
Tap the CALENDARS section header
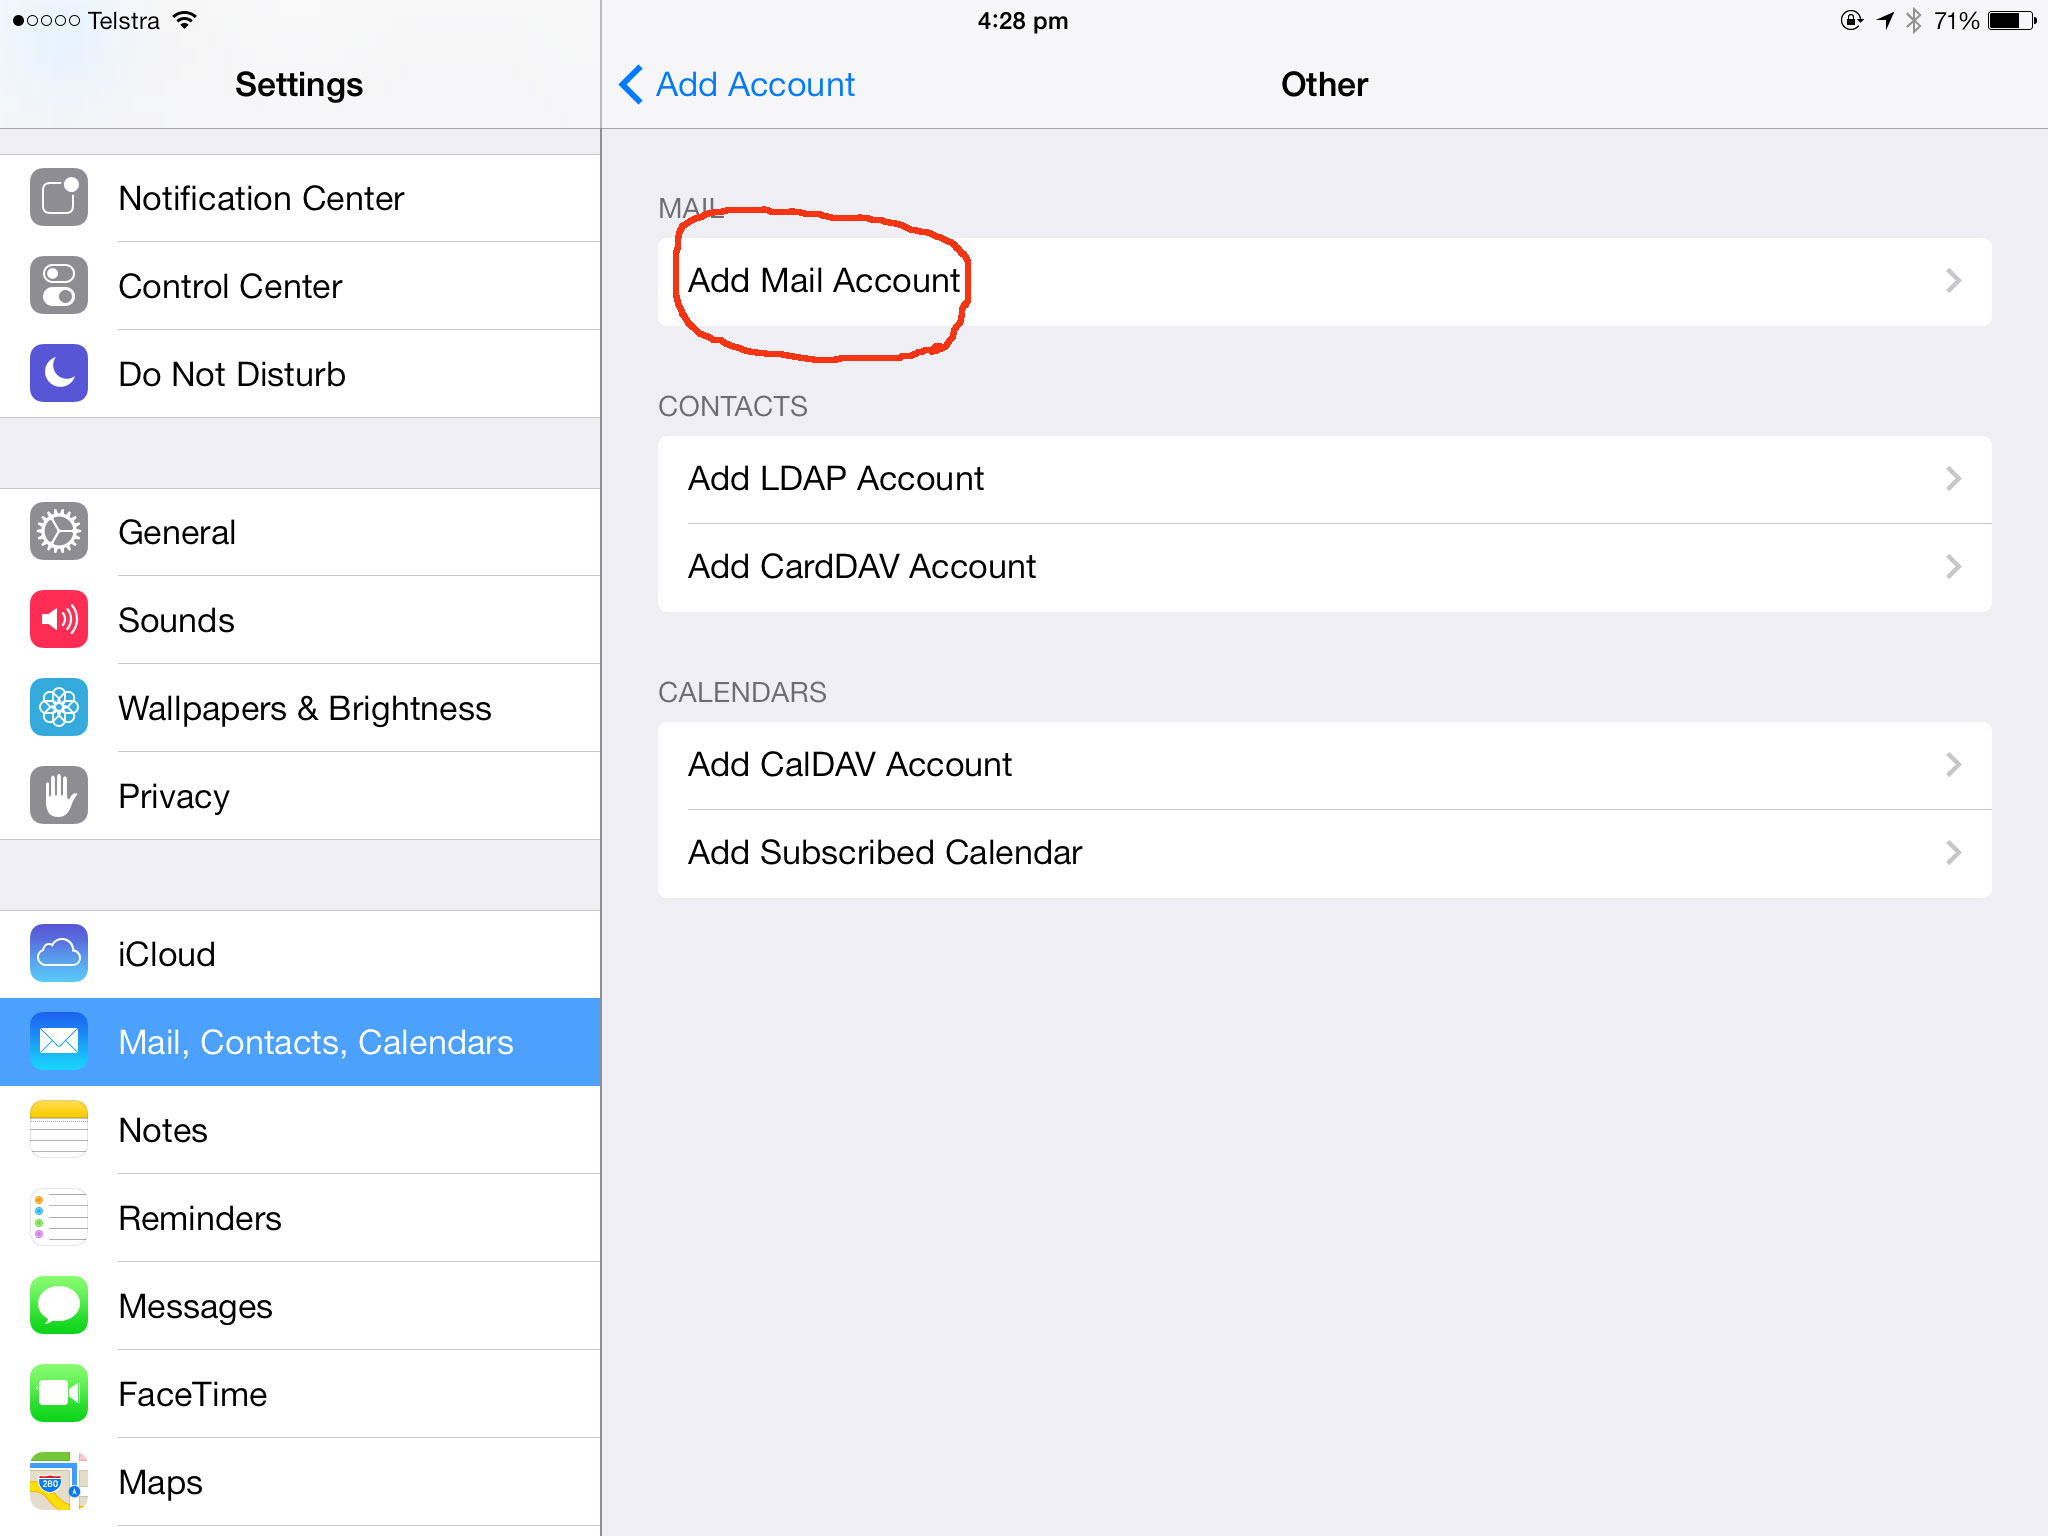point(742,692)
